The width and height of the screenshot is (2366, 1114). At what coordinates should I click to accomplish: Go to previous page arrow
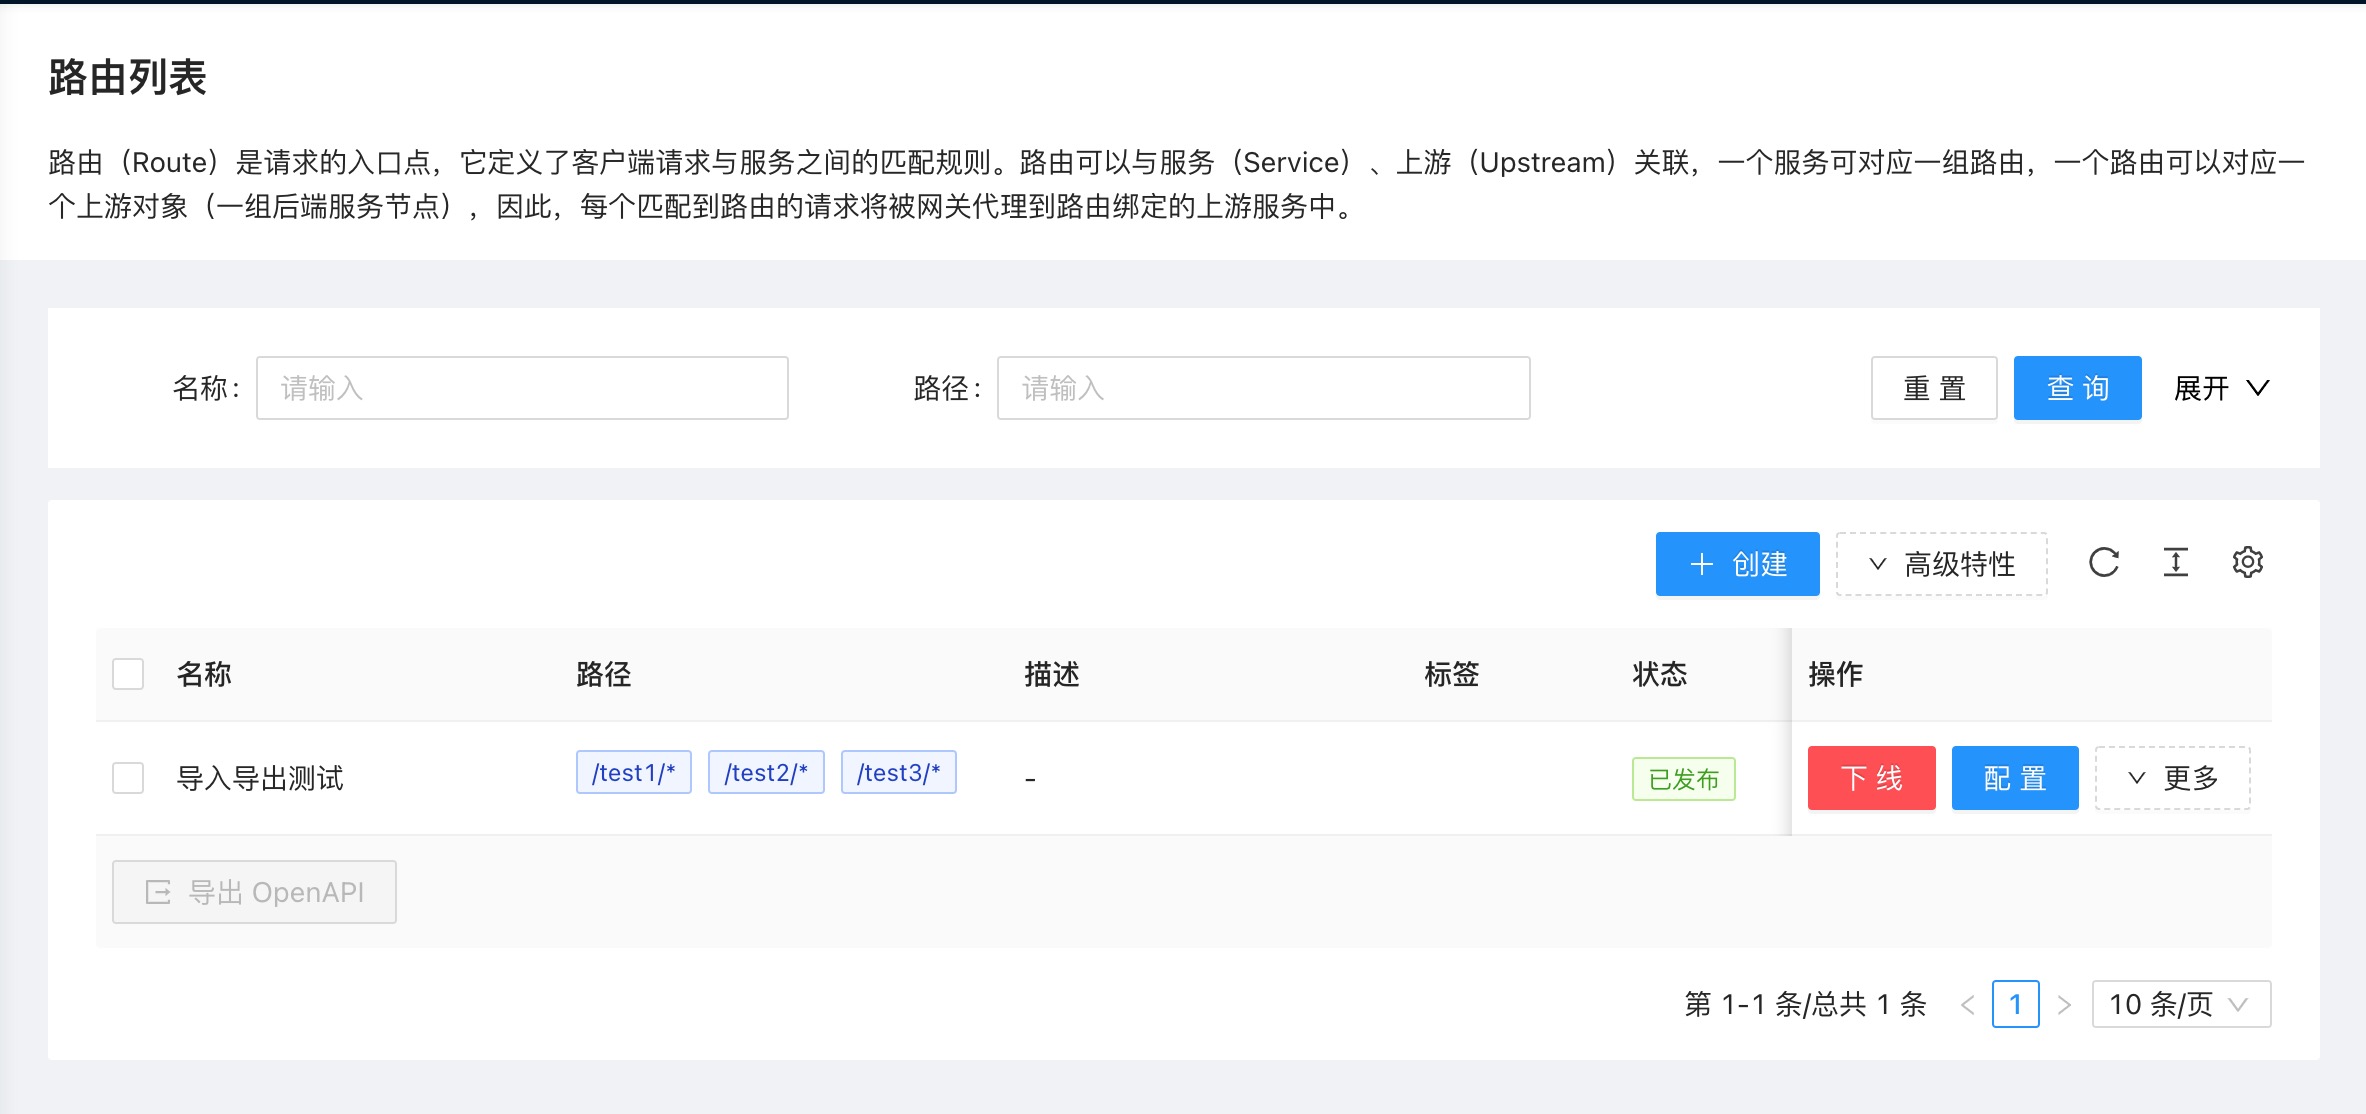click(x=1967, y=1004)
